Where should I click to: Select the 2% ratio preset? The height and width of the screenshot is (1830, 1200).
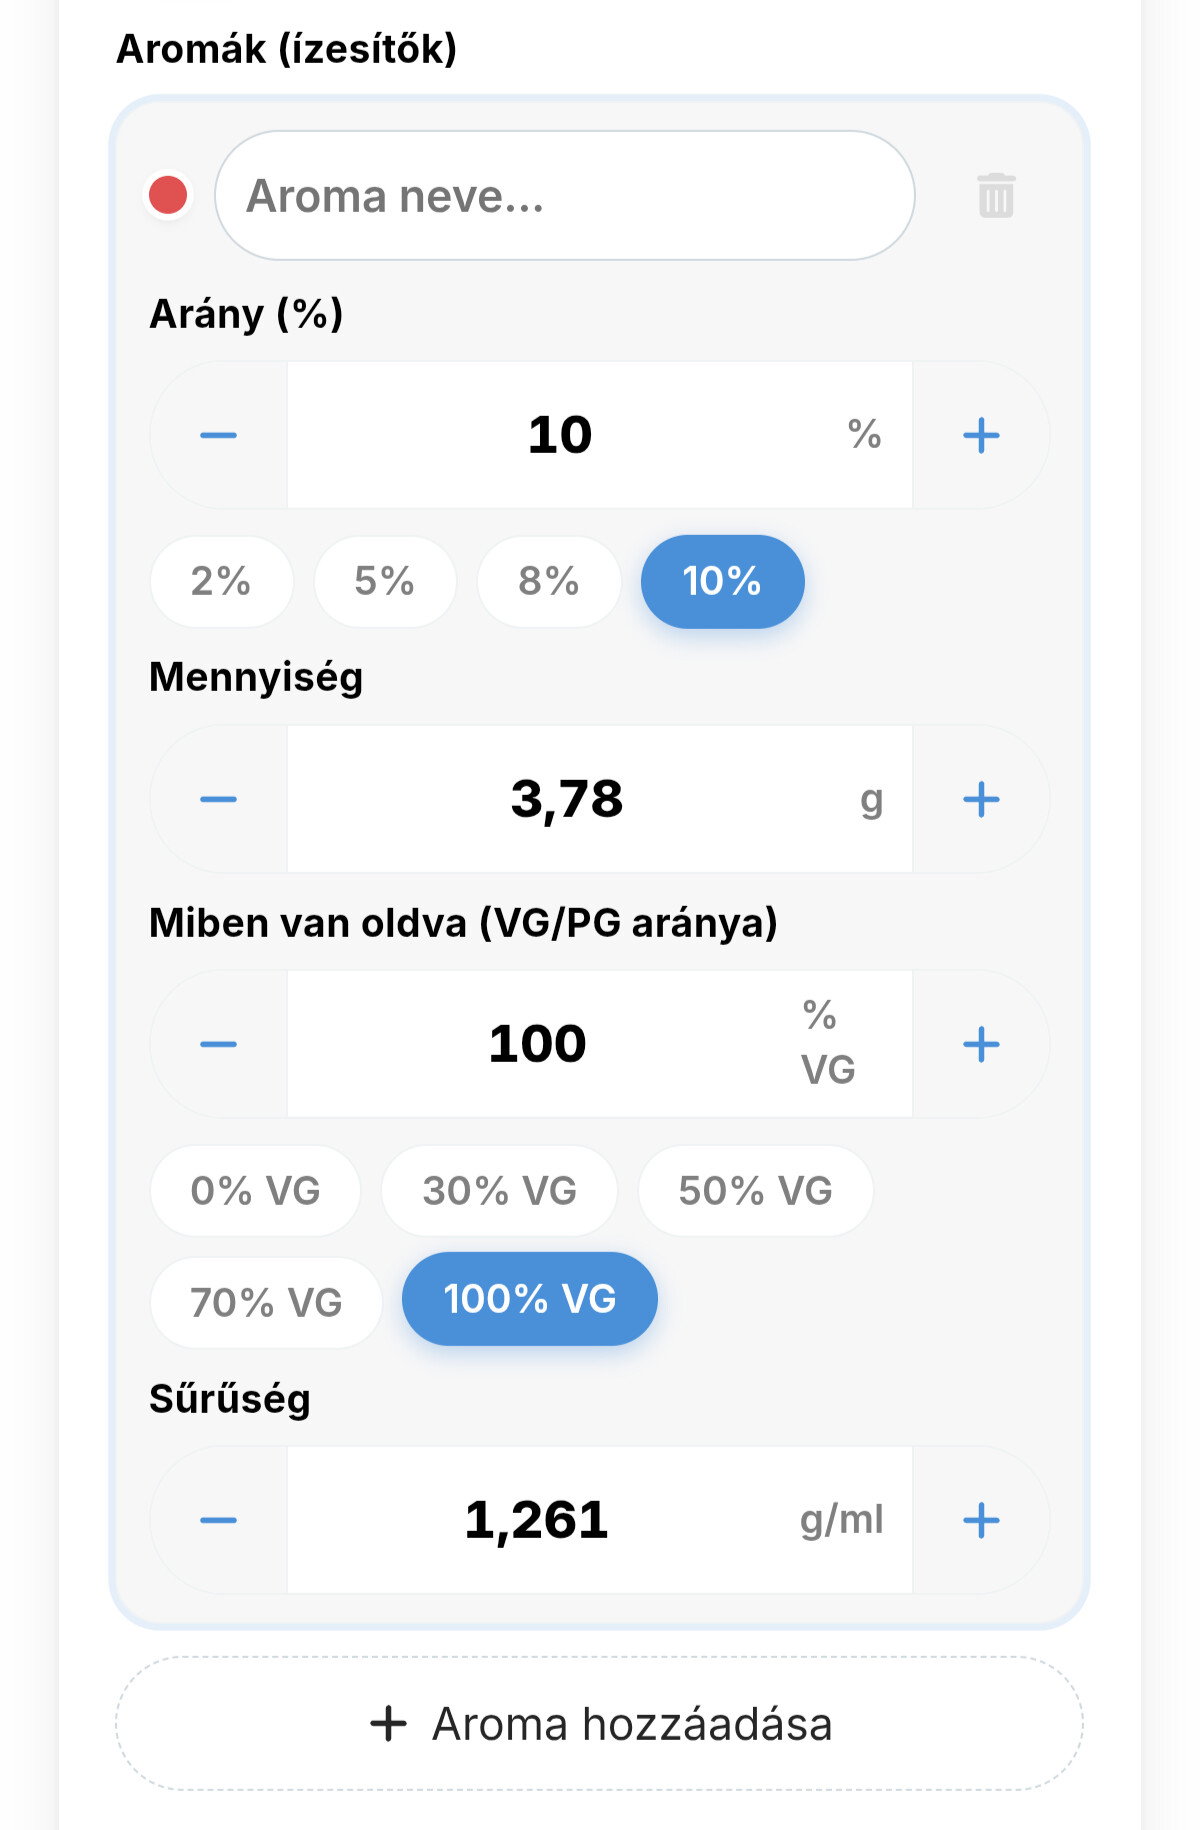pyautogui.click(x=222, y=582)
